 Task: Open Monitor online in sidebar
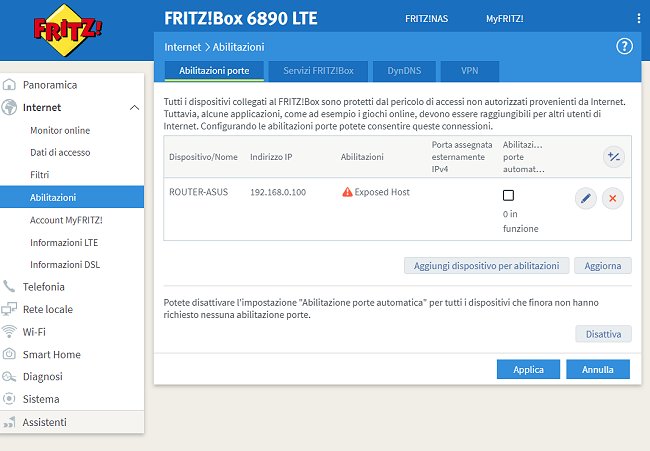click(60, 130)
